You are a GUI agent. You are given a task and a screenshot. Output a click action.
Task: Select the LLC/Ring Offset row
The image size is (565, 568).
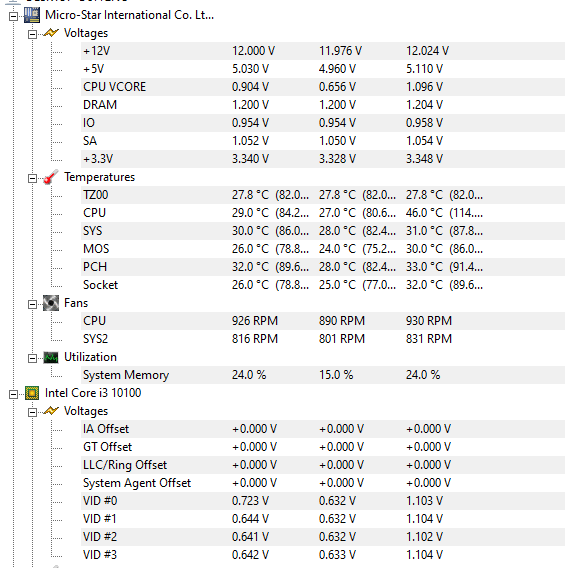click(x=323, y=465)
